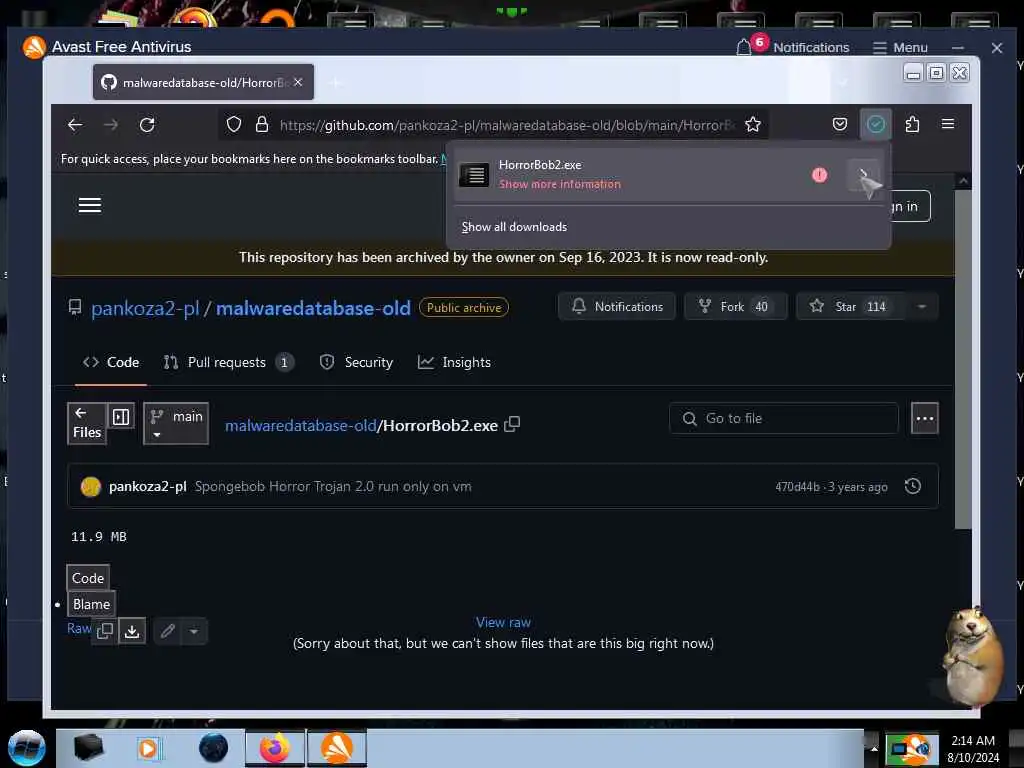Open Windows Start menu orb
This screenshot has width=1024, height=768.
(27, 748)
